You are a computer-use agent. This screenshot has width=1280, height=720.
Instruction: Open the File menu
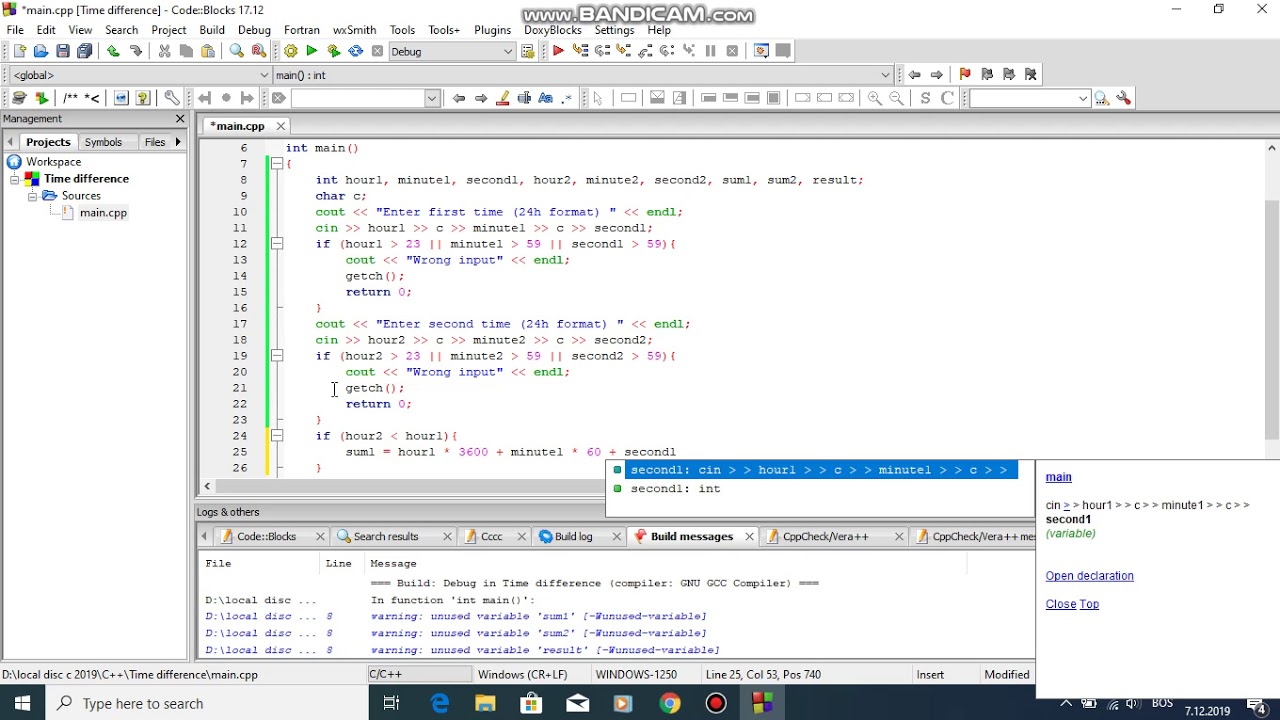(x=16, y=30)
